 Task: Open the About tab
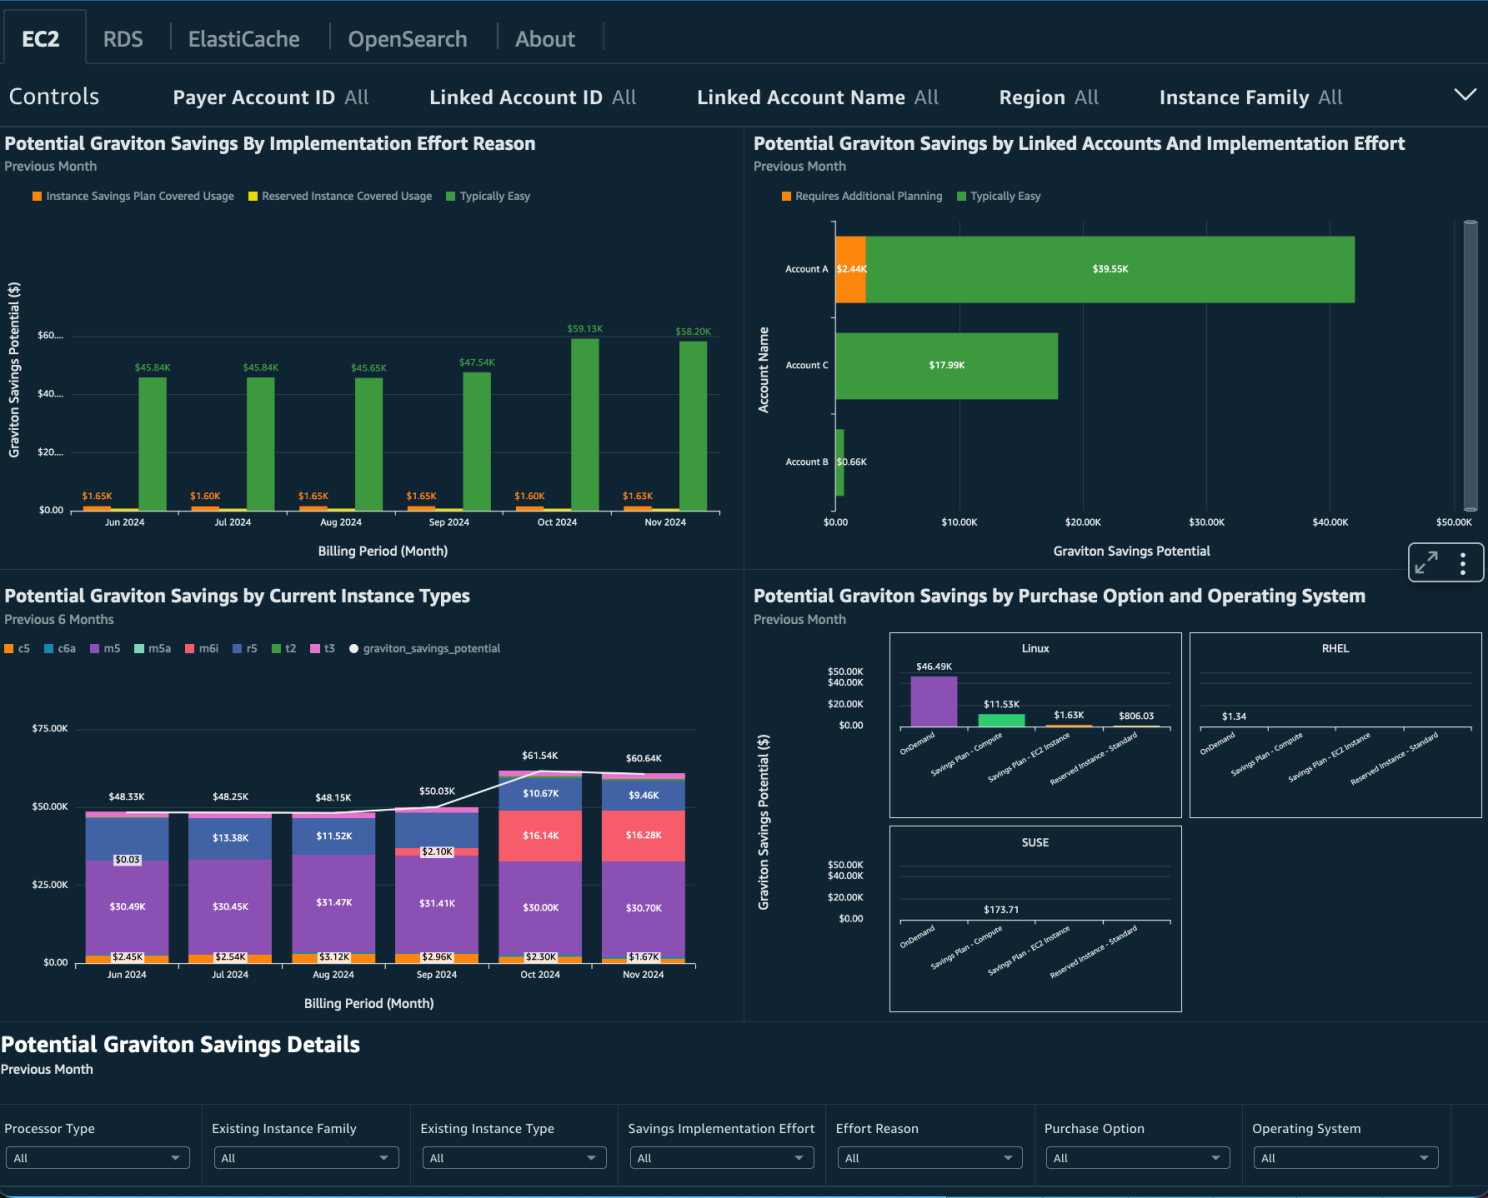click(x=545, y=37)
